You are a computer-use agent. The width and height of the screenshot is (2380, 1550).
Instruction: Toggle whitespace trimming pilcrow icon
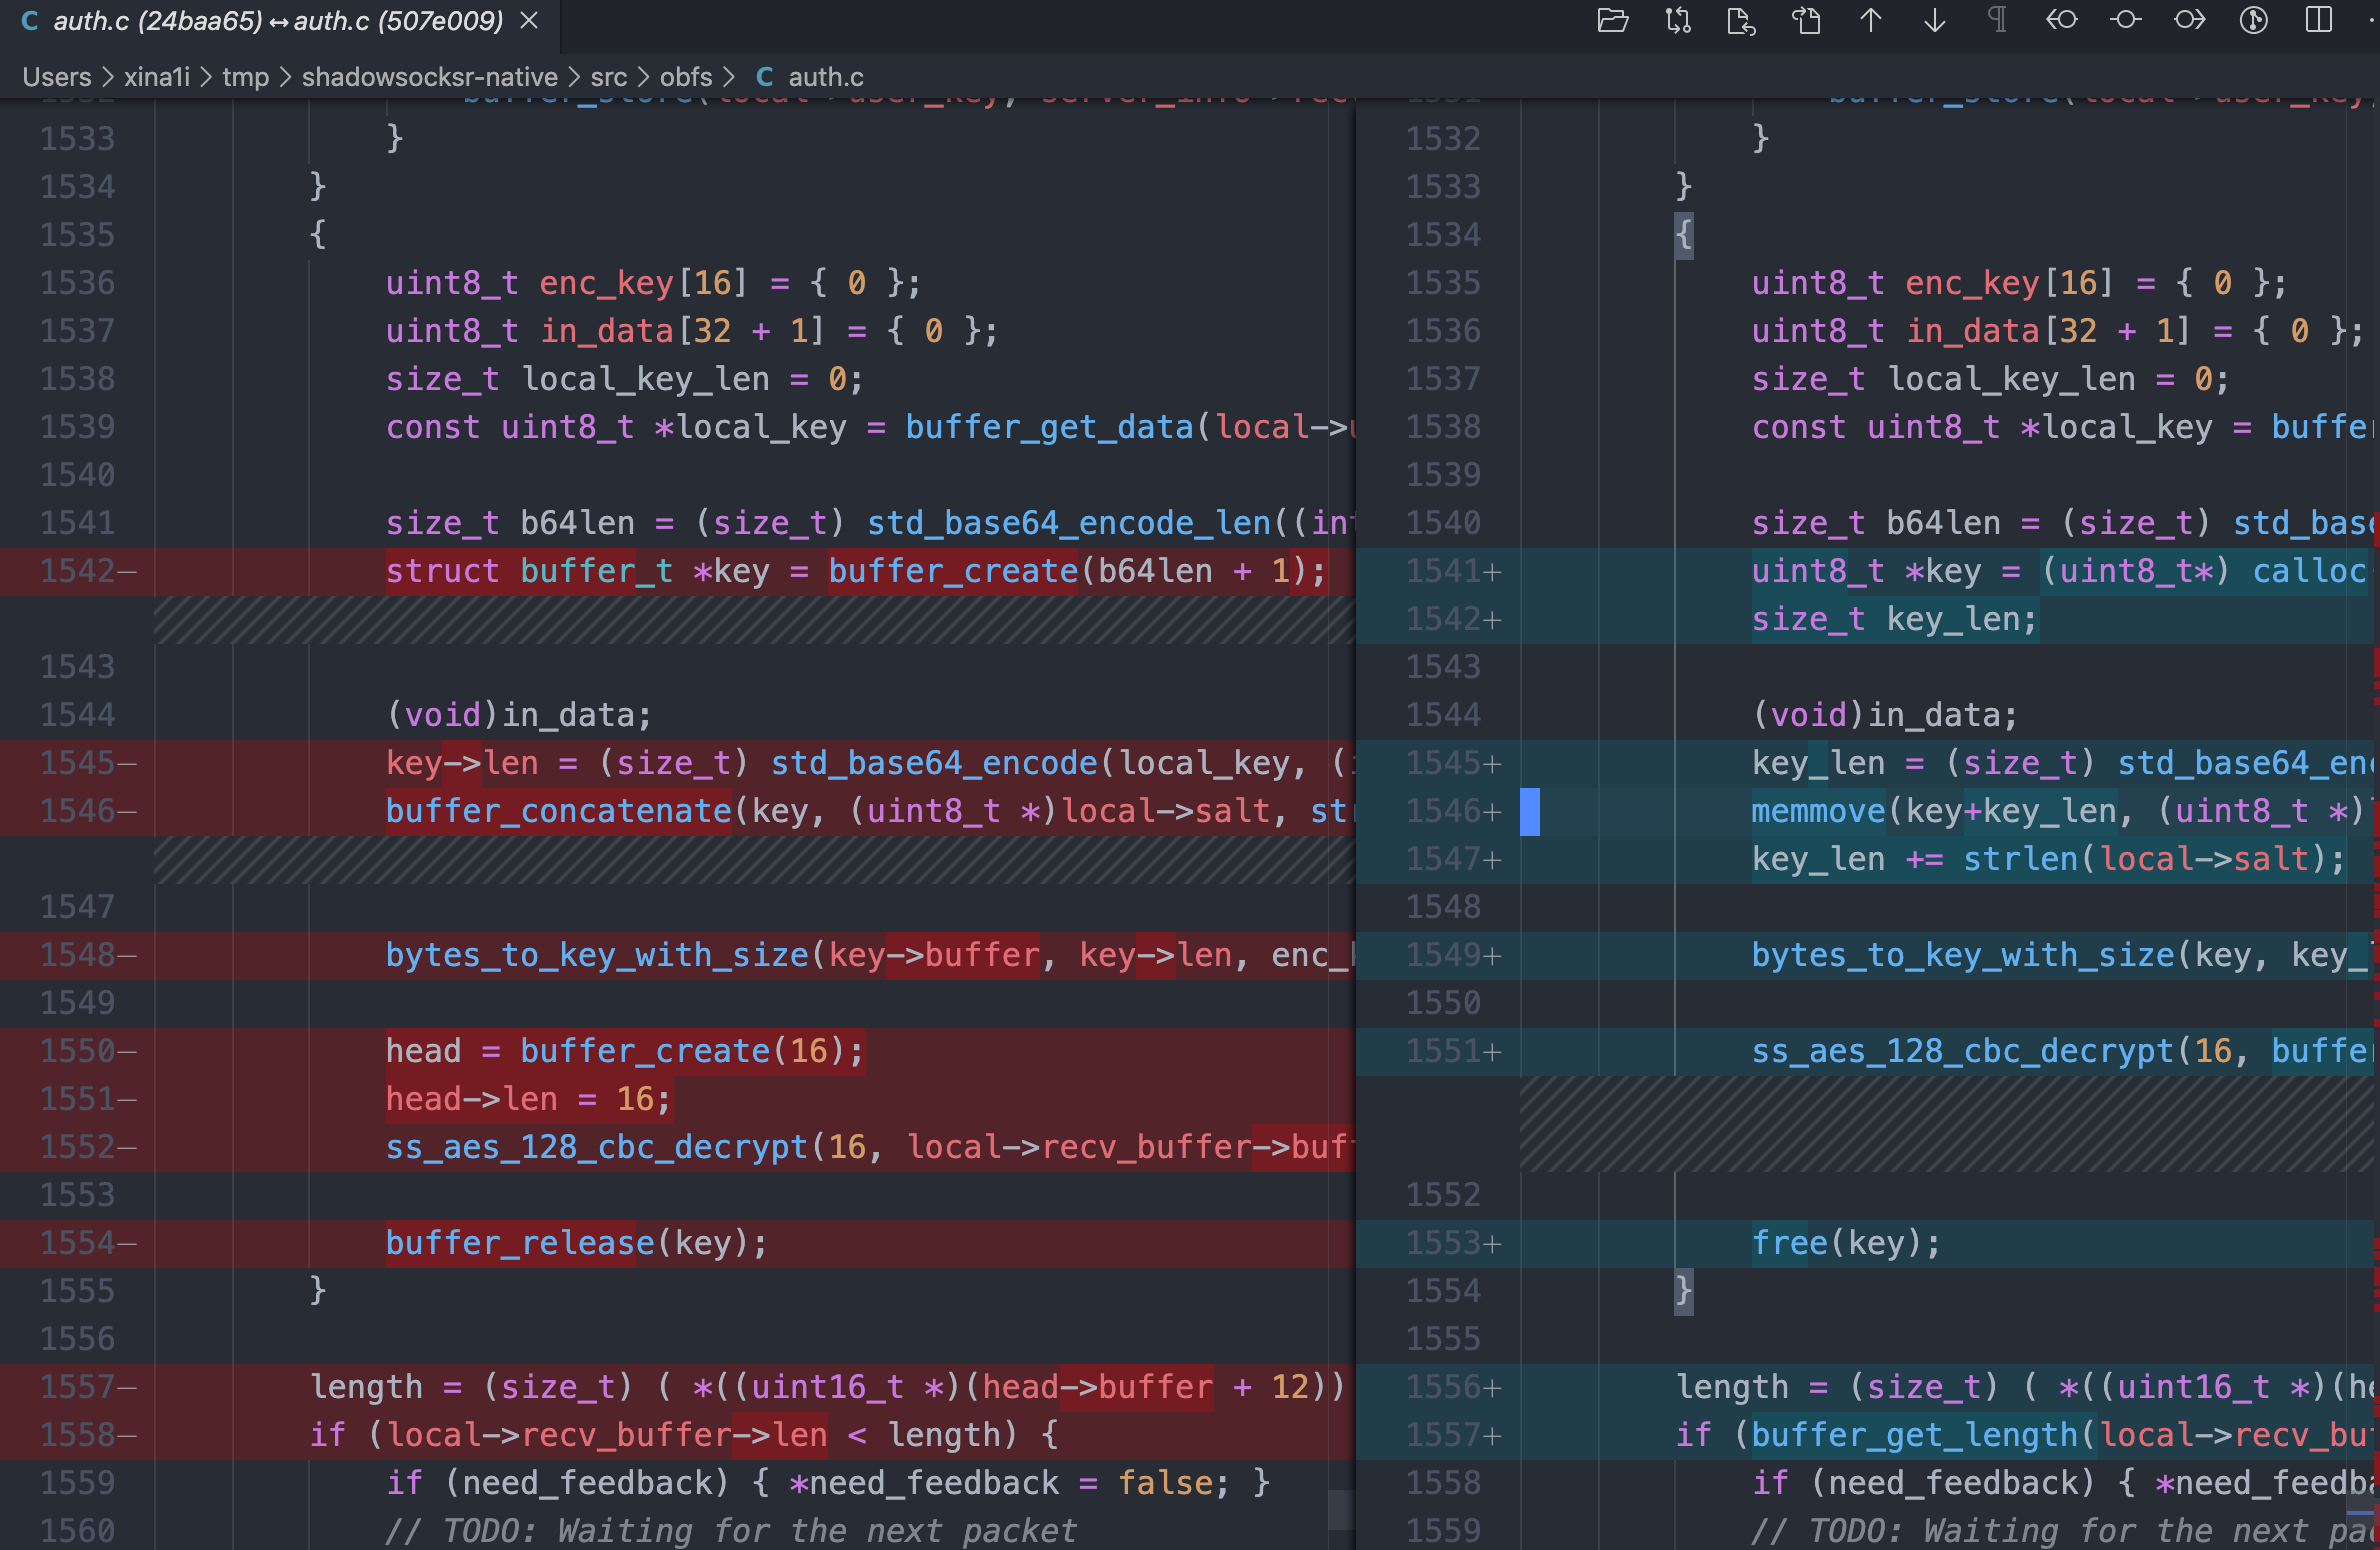[1997, 20]
